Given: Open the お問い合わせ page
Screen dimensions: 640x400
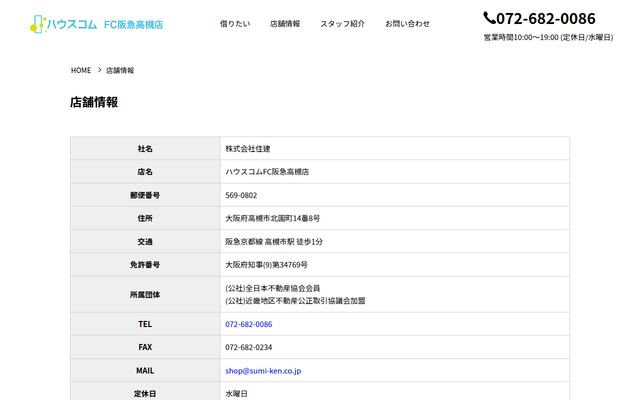Looking at the screenshot, I should pos(407,24).
